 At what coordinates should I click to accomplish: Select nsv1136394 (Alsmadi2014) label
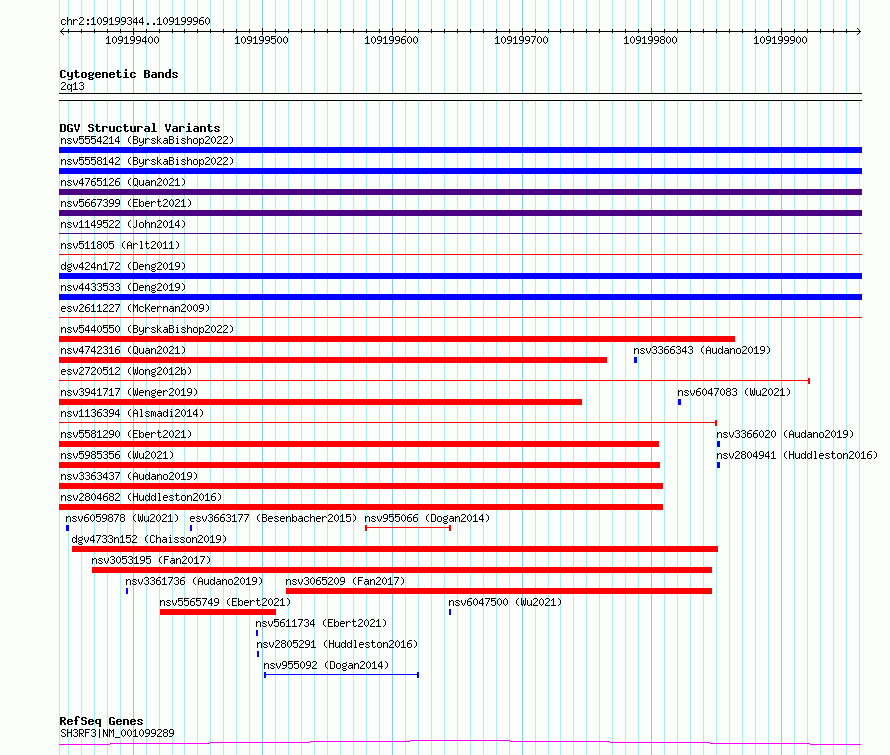132,413
